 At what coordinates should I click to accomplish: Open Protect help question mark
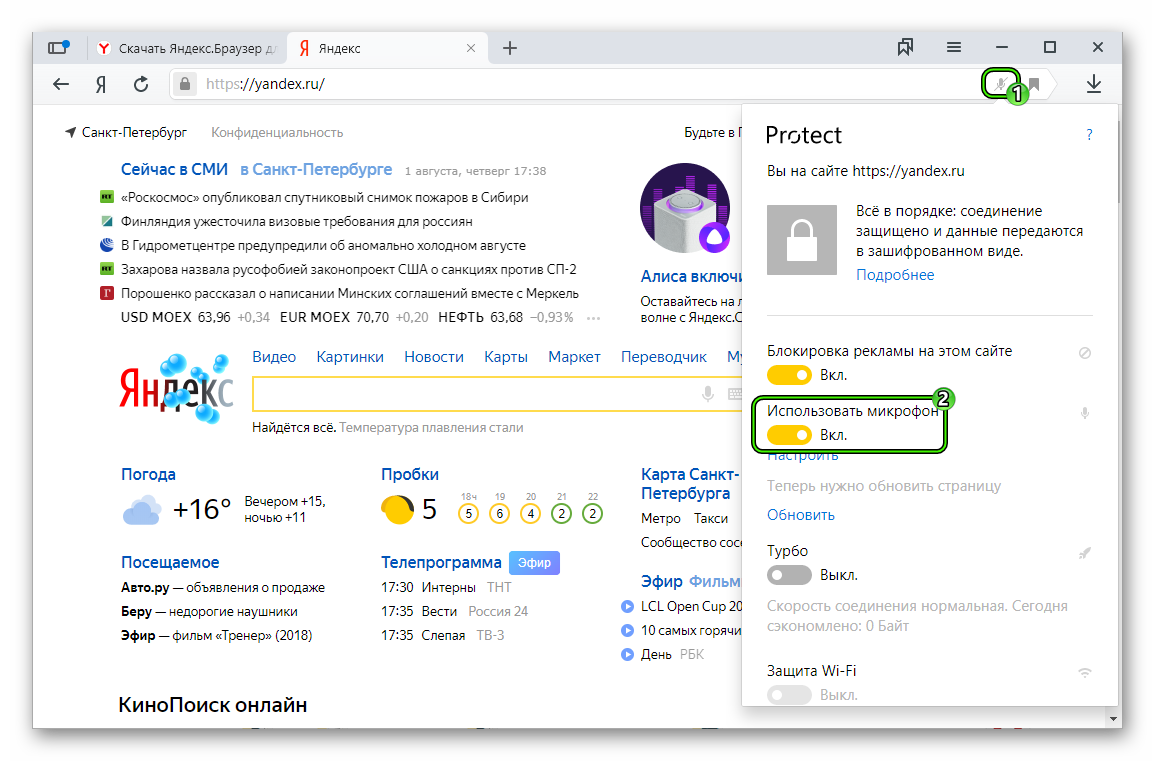(x=1089, y=135)
